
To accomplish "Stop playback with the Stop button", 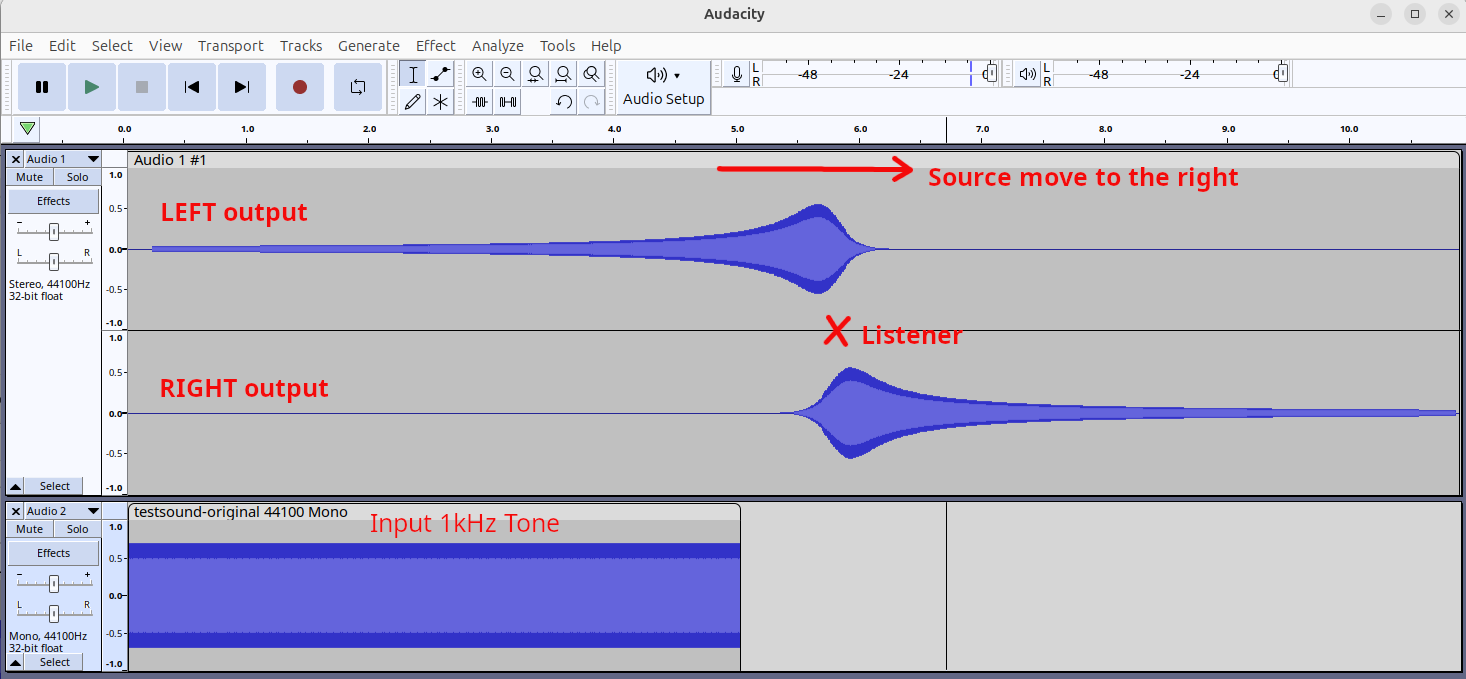I will tap(142, 87).
